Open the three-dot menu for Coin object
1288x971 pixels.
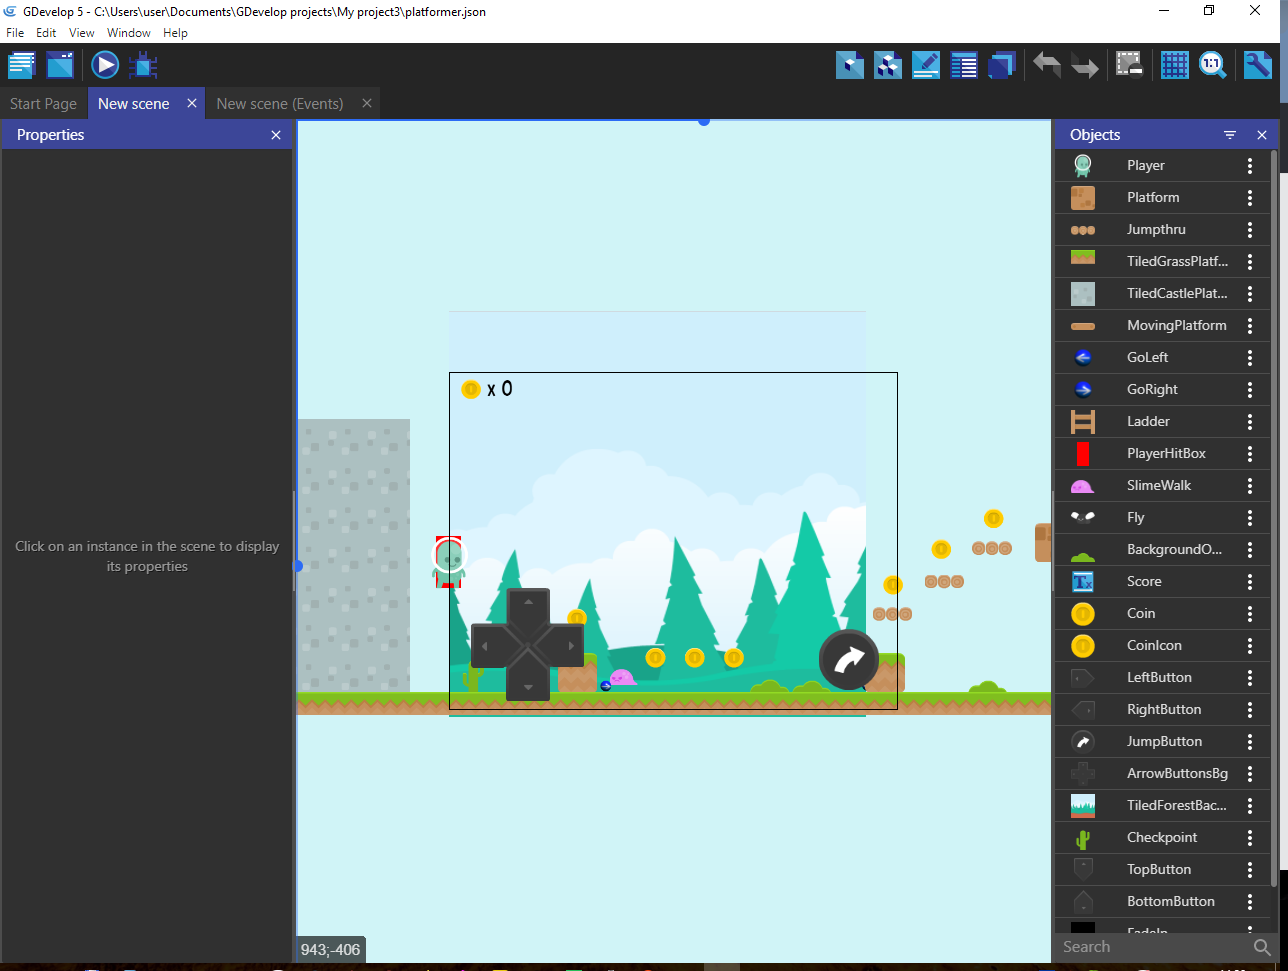coord(1250,614)
